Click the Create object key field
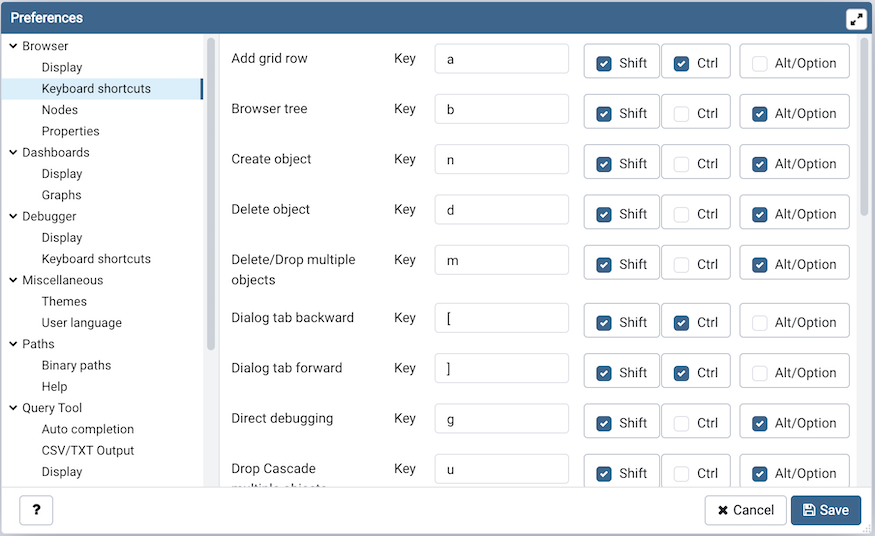Screen dimensions: 875x536 [502, 159]
